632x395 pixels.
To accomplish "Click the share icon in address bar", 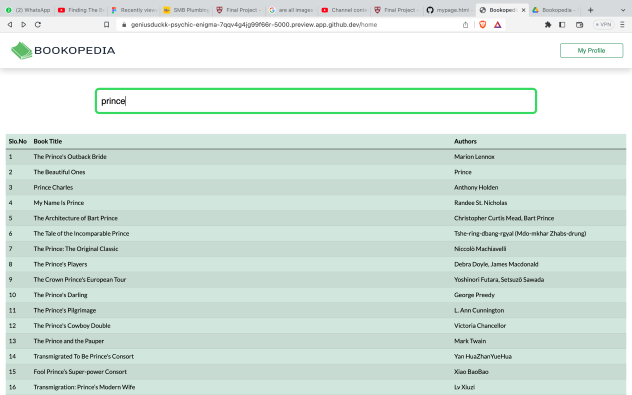I will pos(466,25).
